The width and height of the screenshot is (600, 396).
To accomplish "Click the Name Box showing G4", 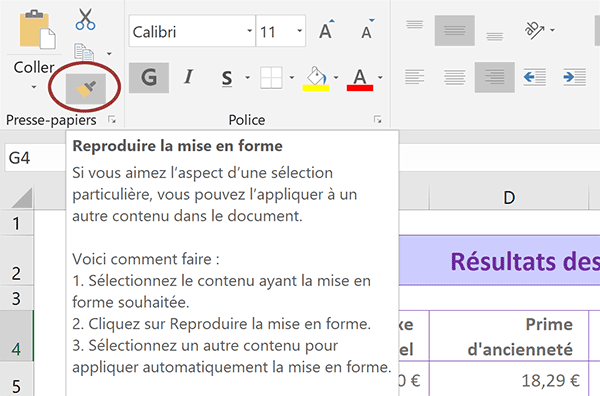I will pos(35,158).
